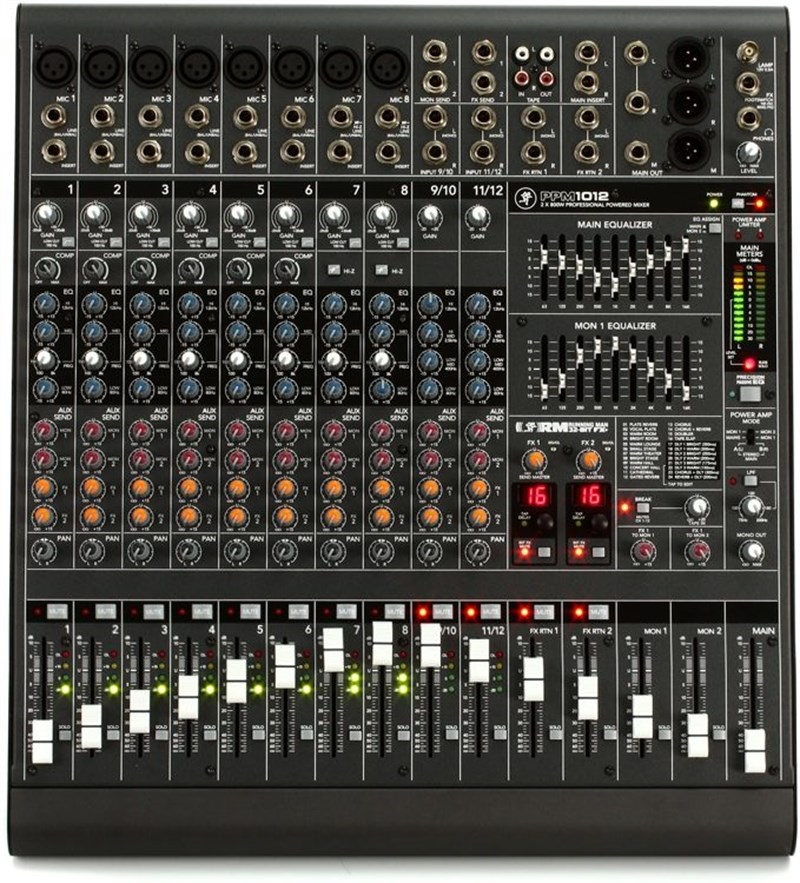Click the channel 7 LOW EQ knob
This screenshot has width=800, height=883.
point(334,389)
